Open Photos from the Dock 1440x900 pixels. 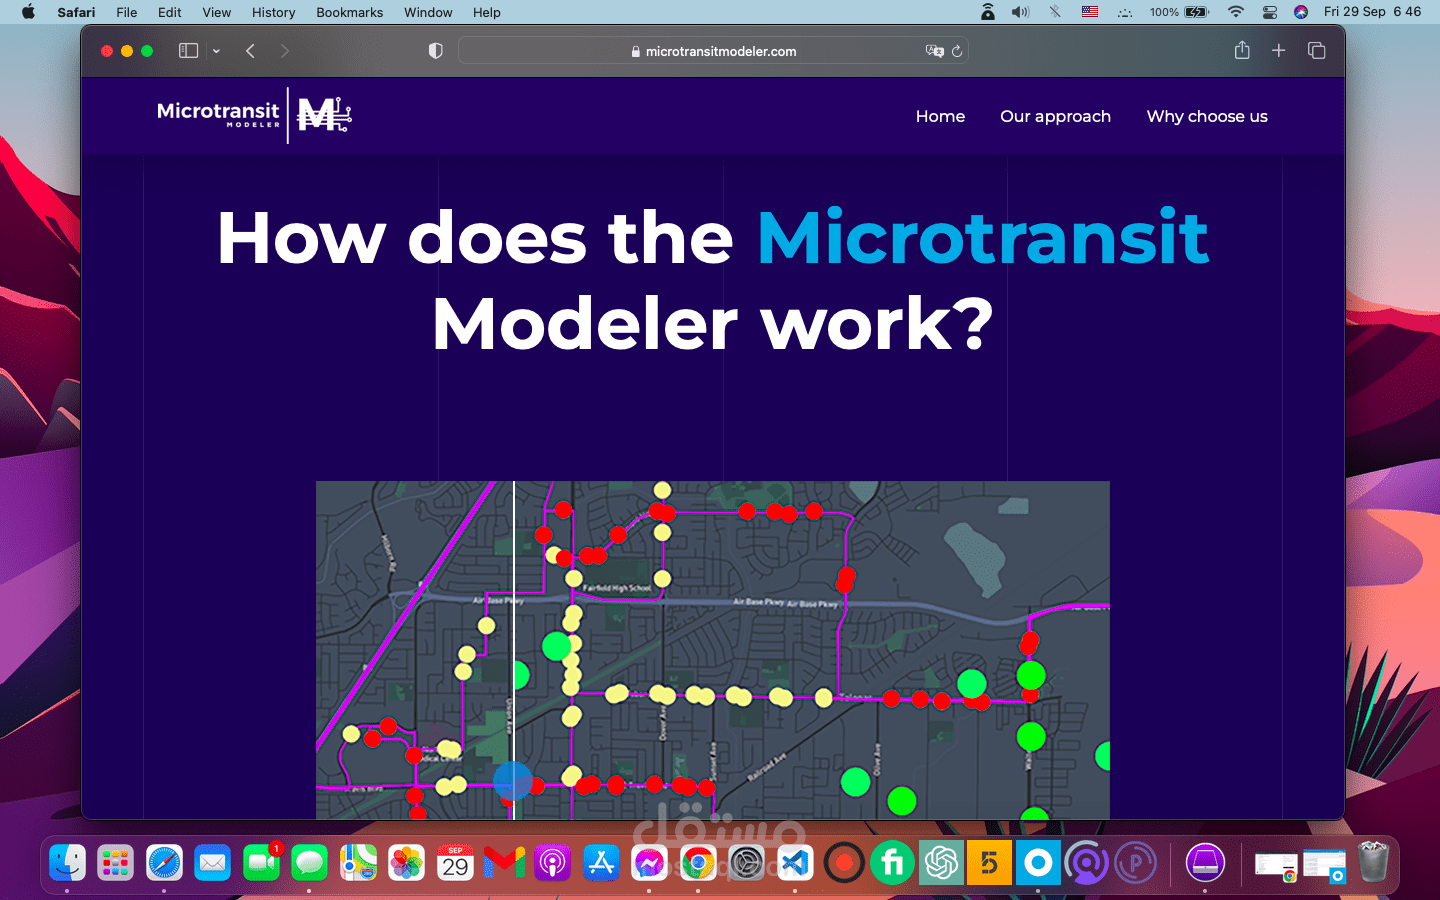pos(407,862)
